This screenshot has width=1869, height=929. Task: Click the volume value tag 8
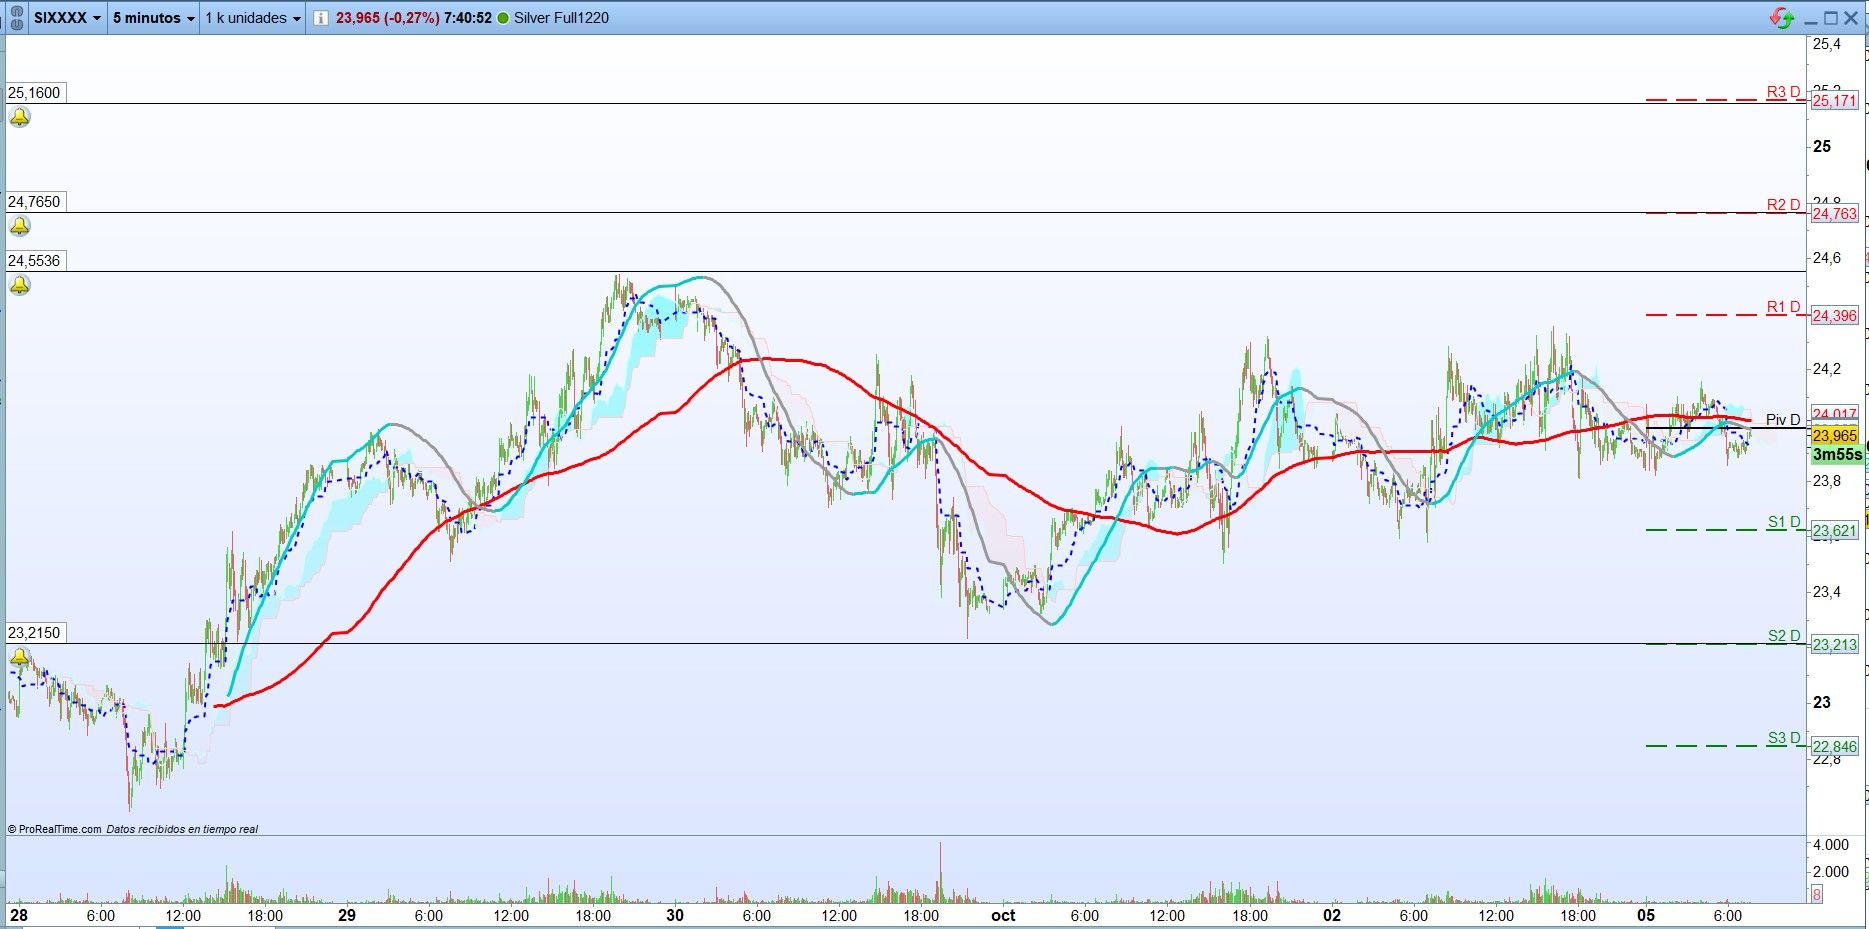(1817, 895)
